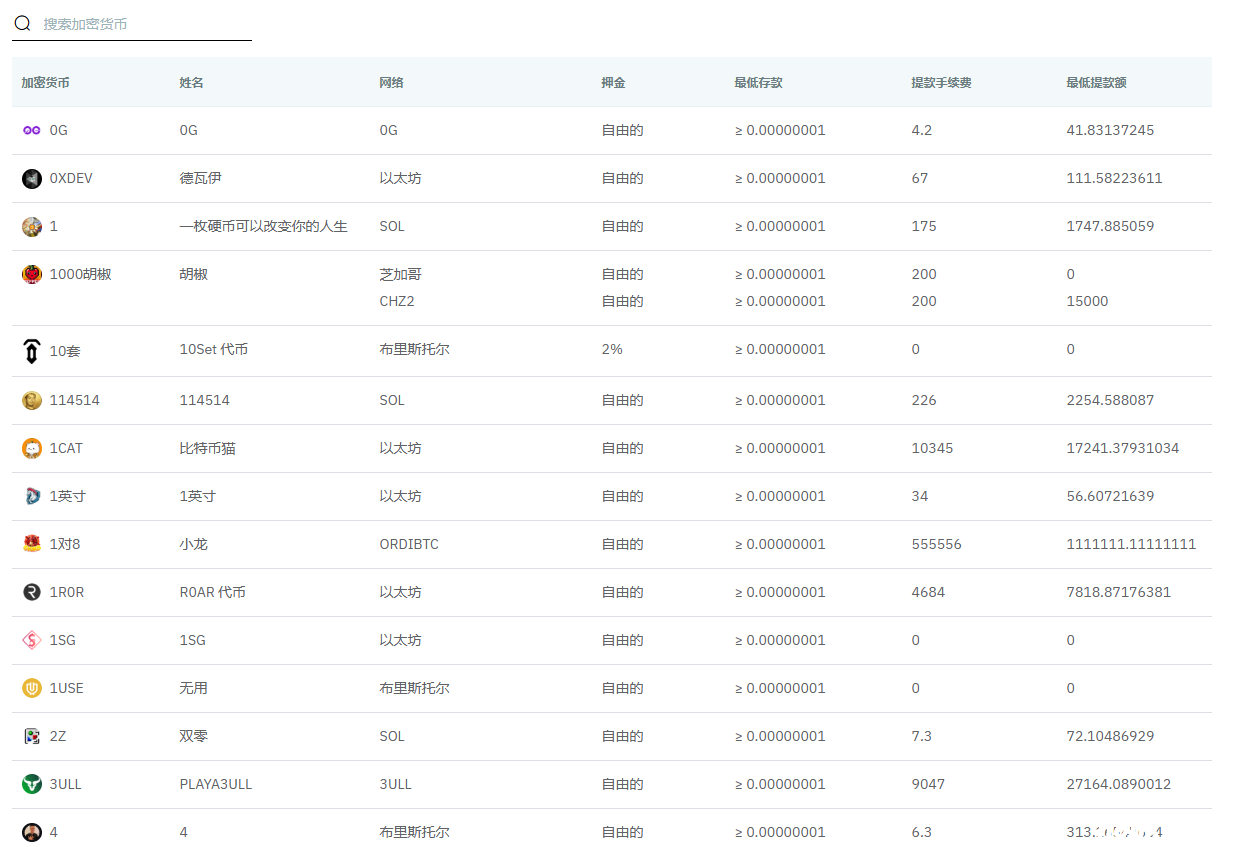Select the 1USE yellow coin icon

coord(32,688)
